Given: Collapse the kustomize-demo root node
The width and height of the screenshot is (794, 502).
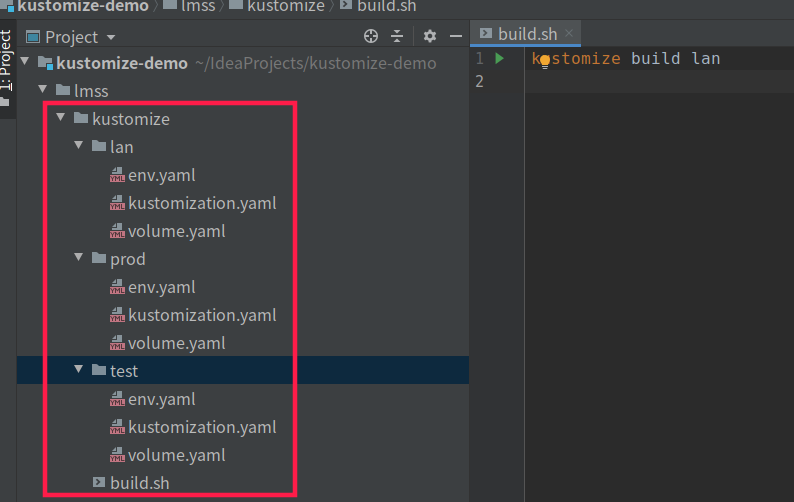Looking at the screenshot, I should [x=25, y=62].
